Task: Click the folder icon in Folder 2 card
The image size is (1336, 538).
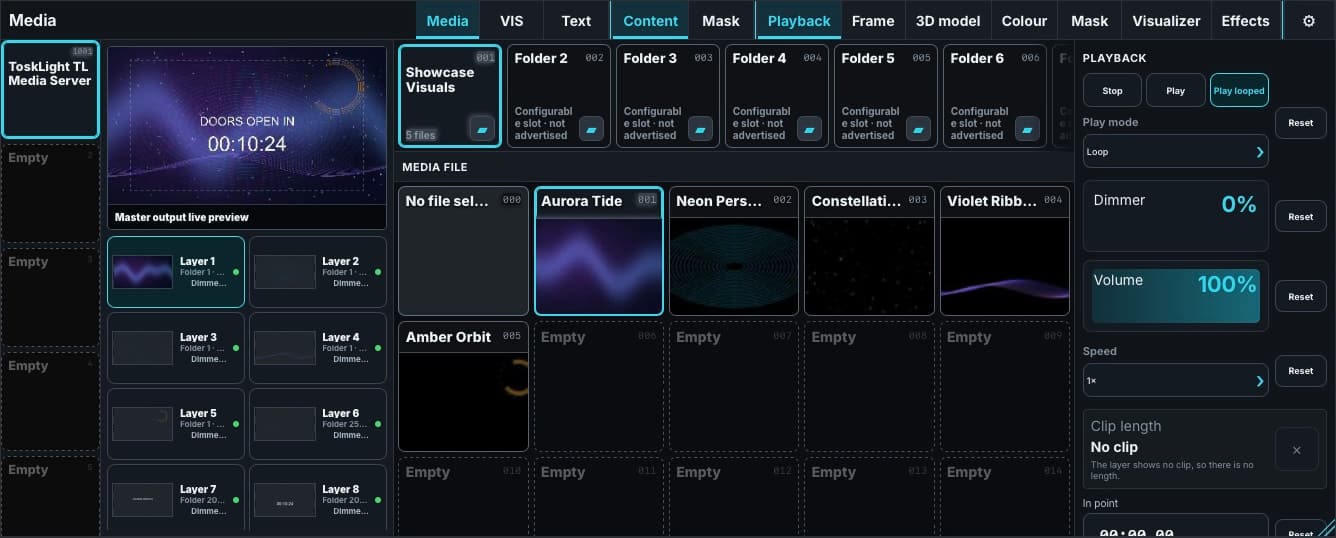Action: [591, 128]
